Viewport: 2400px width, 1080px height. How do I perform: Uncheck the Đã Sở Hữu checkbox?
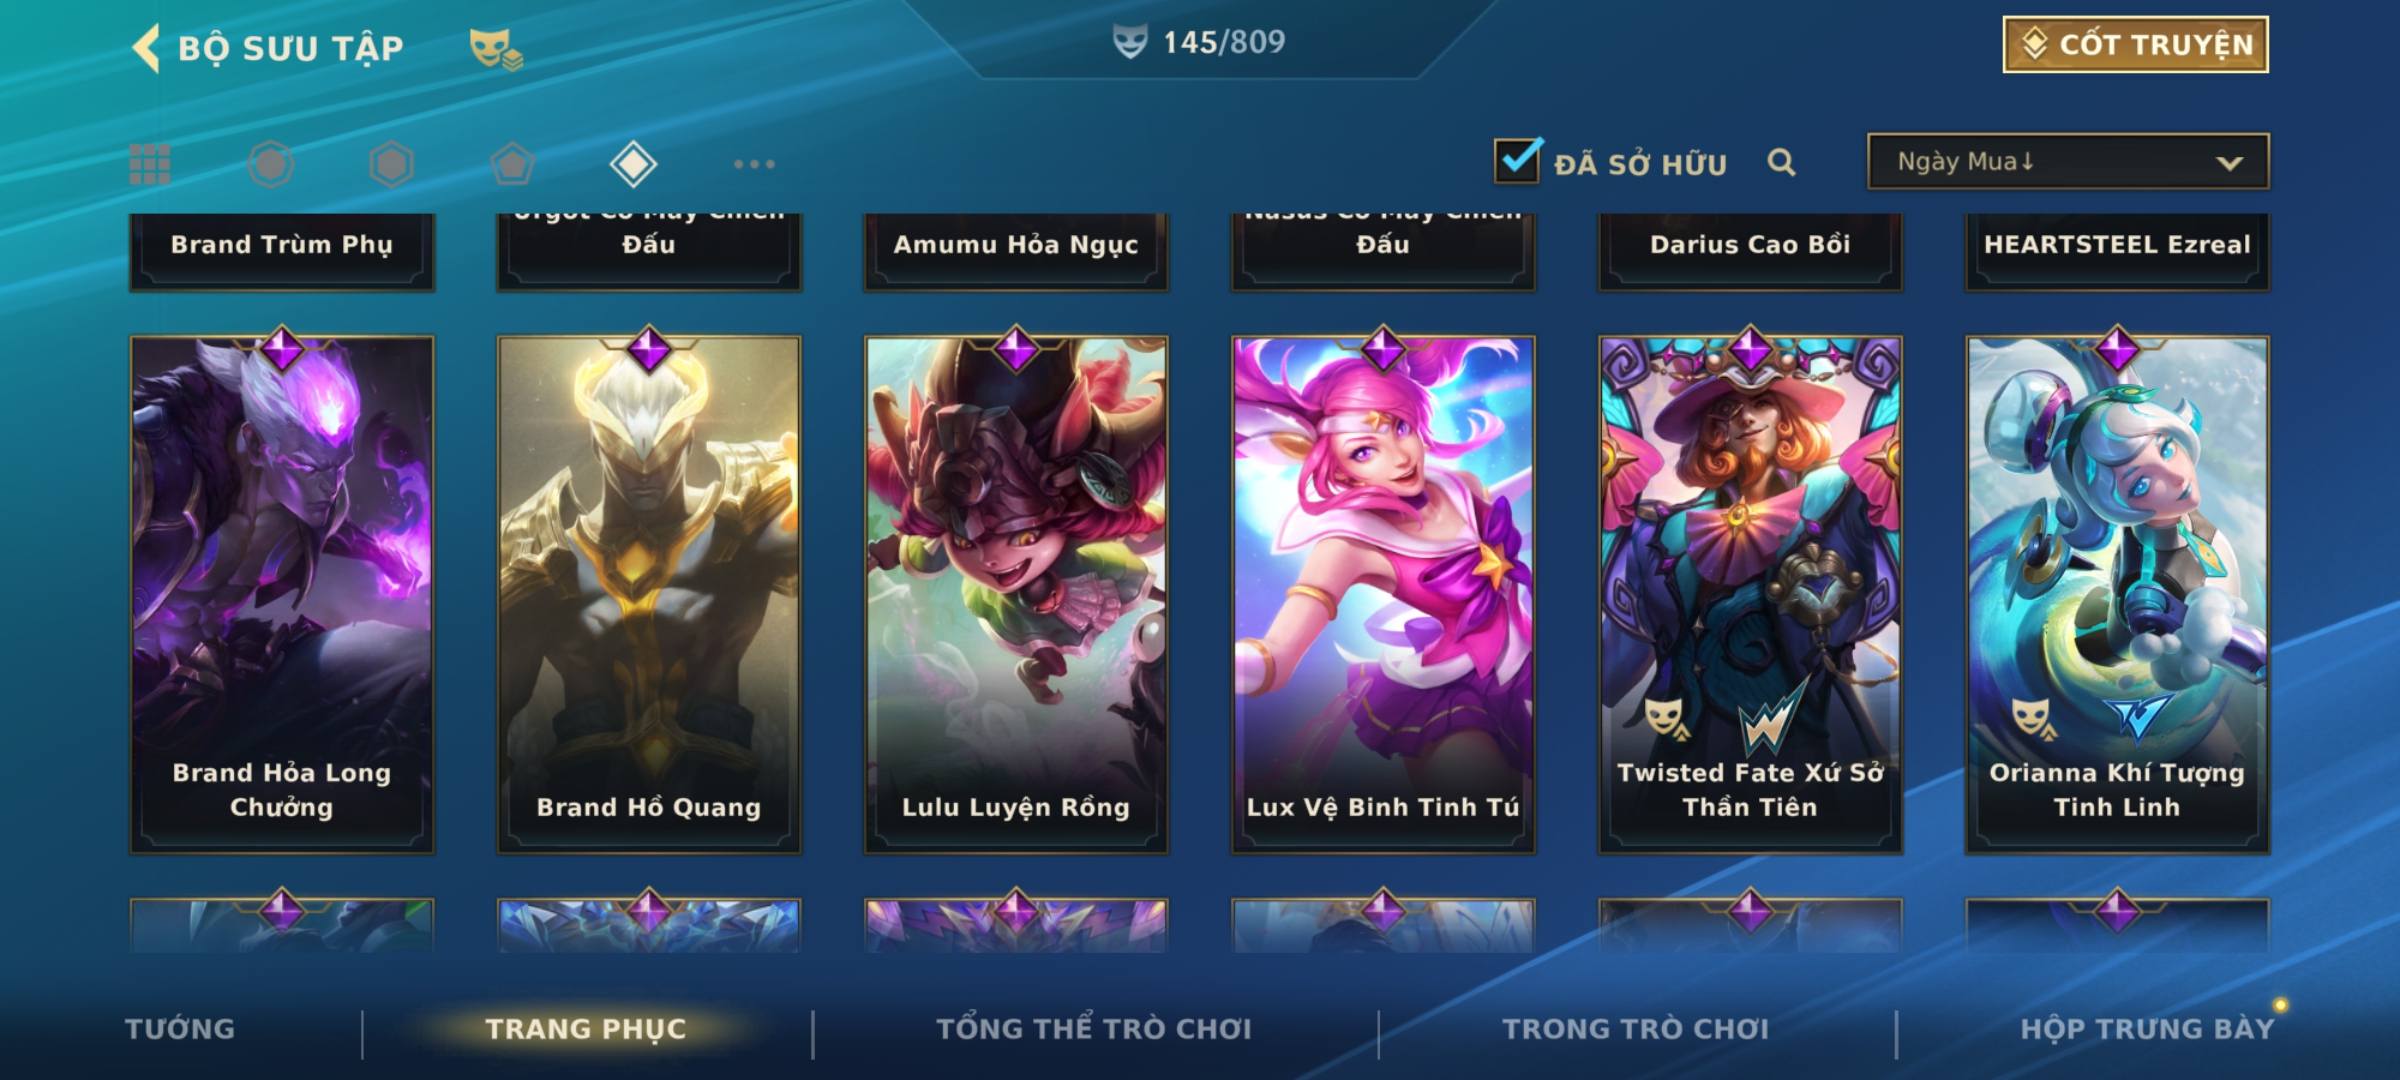pos(1517,160)
